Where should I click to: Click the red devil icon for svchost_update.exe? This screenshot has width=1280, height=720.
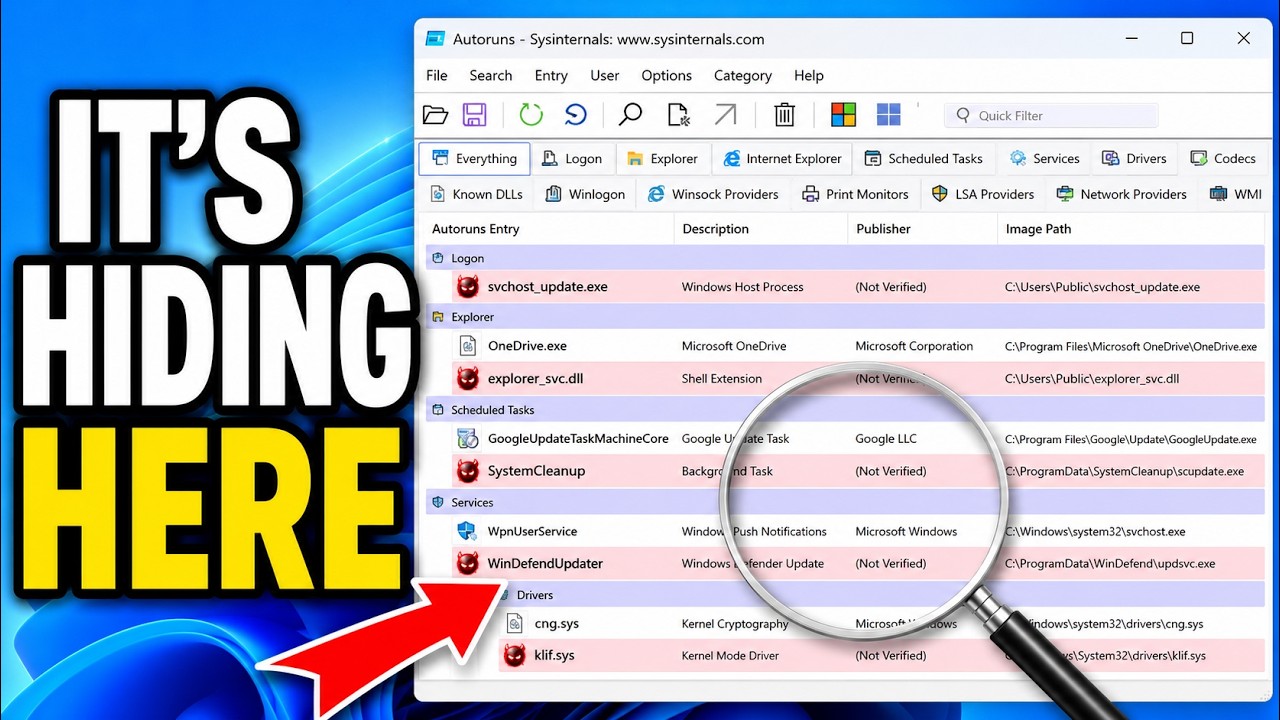point(467,287)
